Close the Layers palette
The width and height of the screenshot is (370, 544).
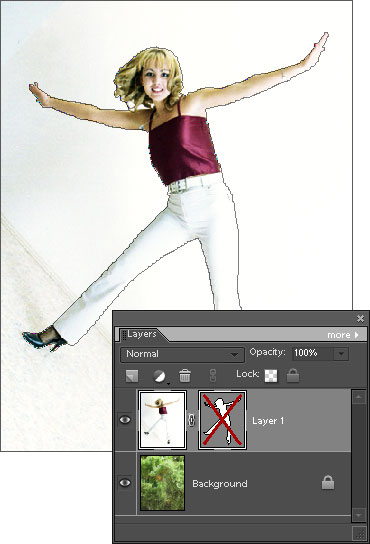[x=360, y=318]
